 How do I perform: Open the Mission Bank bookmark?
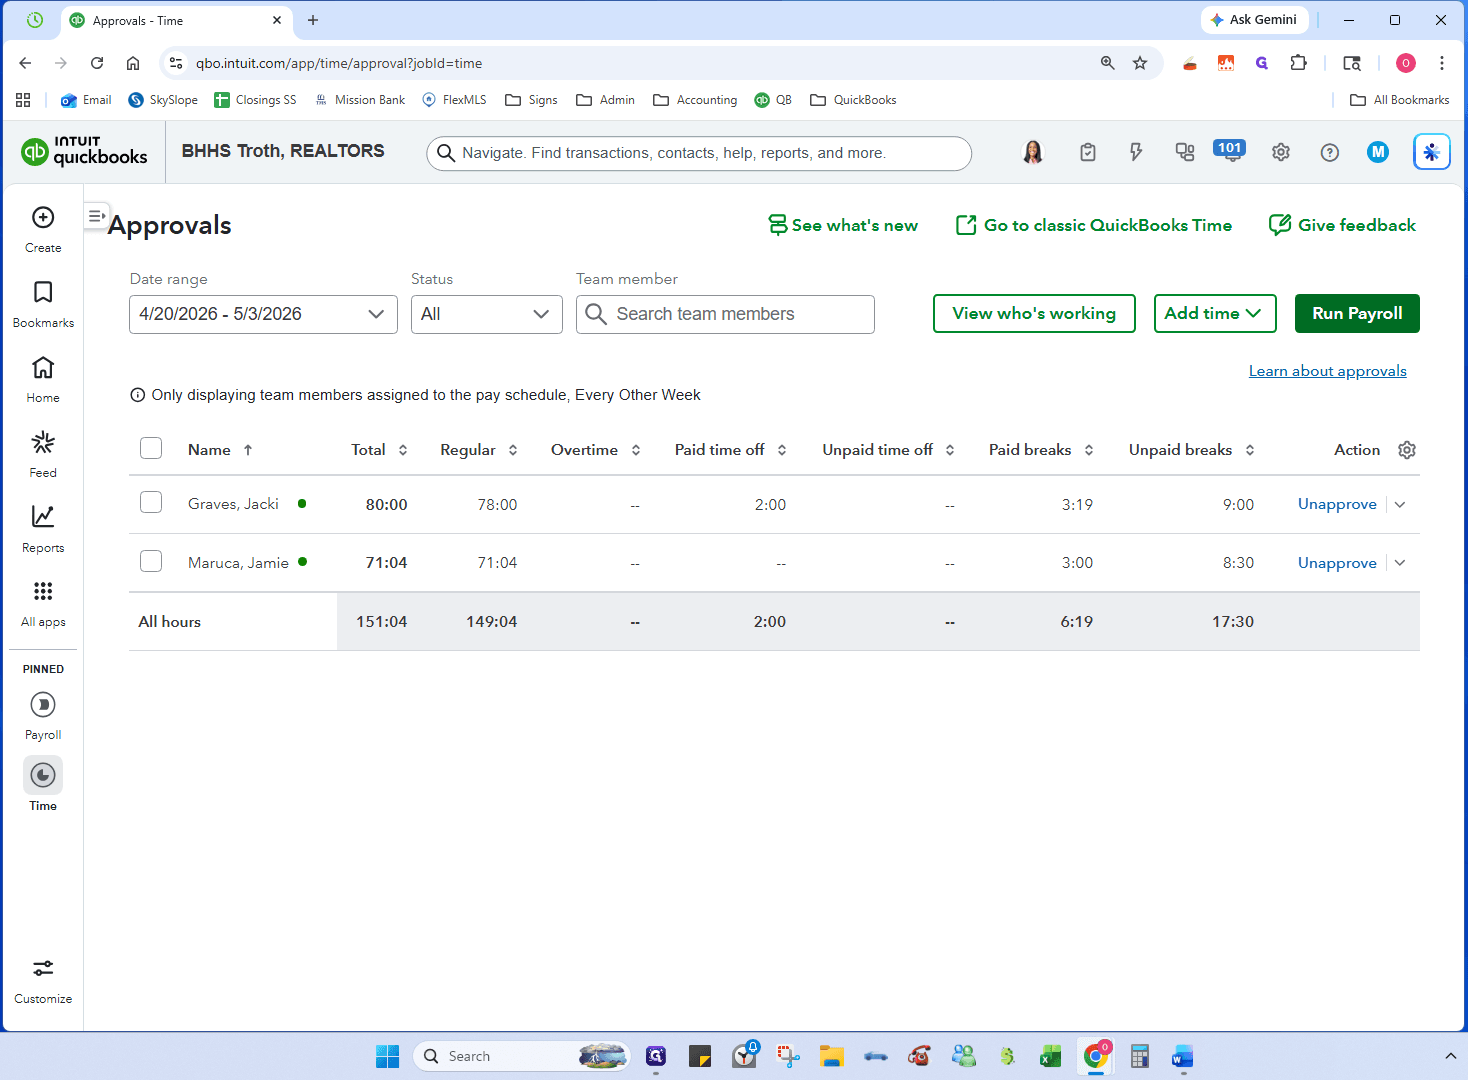360,100
